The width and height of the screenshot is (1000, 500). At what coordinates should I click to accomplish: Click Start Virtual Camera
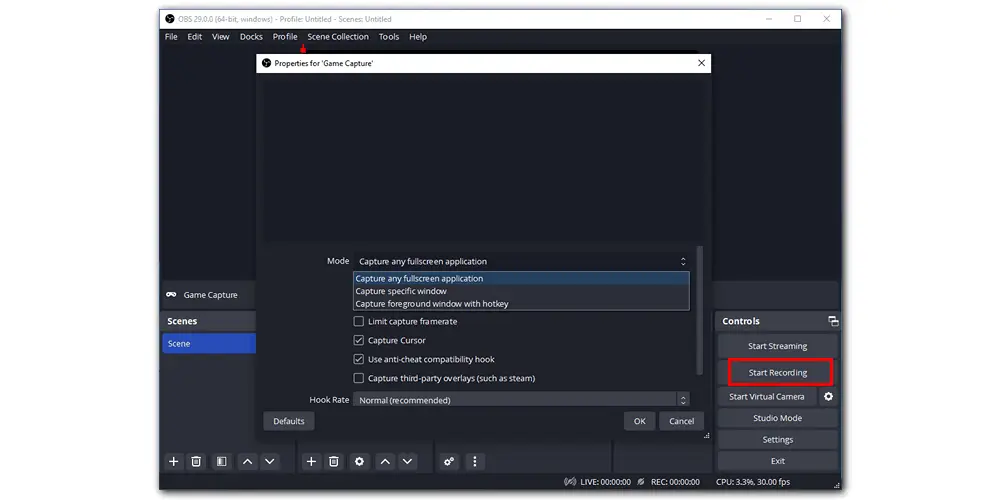[x=767, y=397]
